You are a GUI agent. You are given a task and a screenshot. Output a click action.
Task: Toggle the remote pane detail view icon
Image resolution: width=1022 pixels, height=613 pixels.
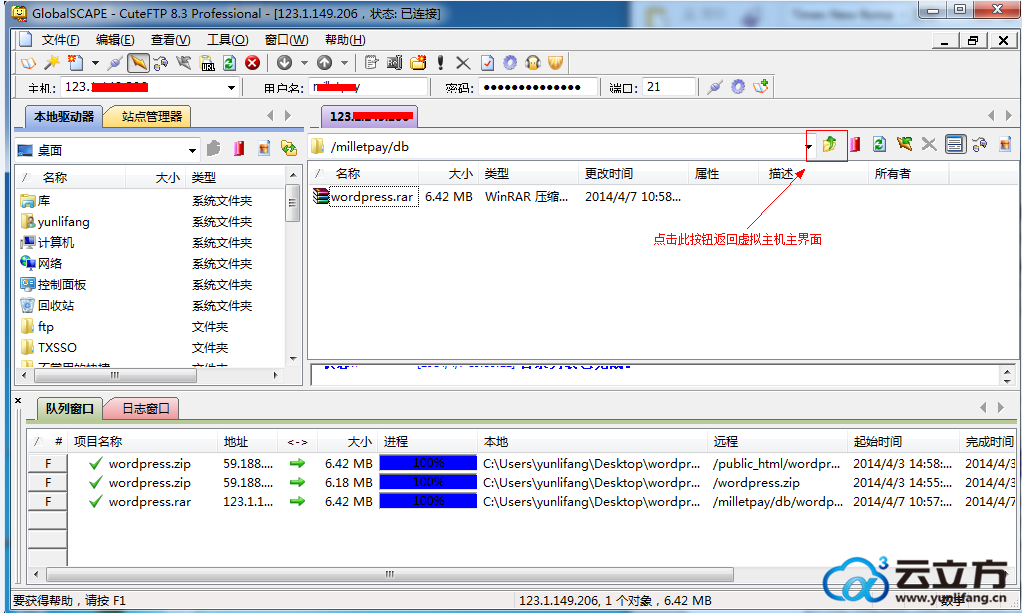pyautogui.click(x=955, y=144)
